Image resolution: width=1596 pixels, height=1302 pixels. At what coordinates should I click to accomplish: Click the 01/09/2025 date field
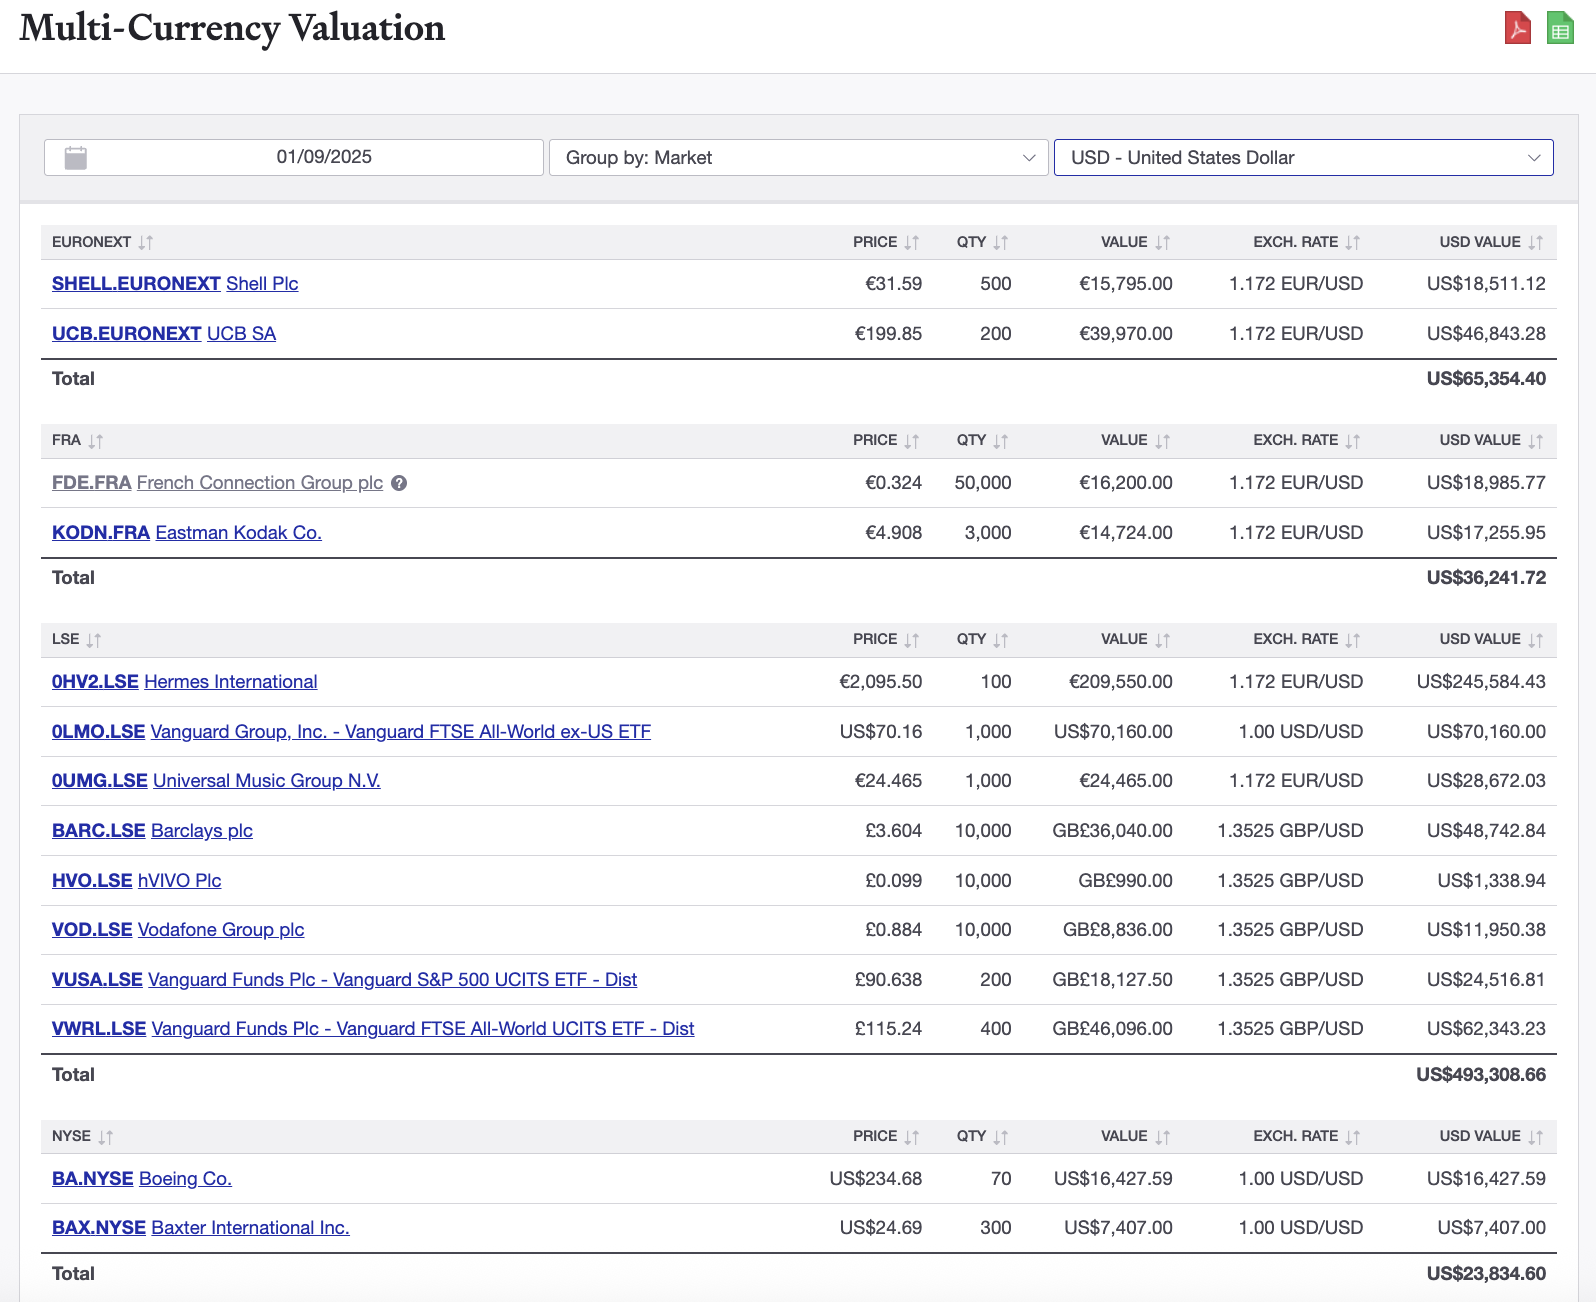pos(324,158)
